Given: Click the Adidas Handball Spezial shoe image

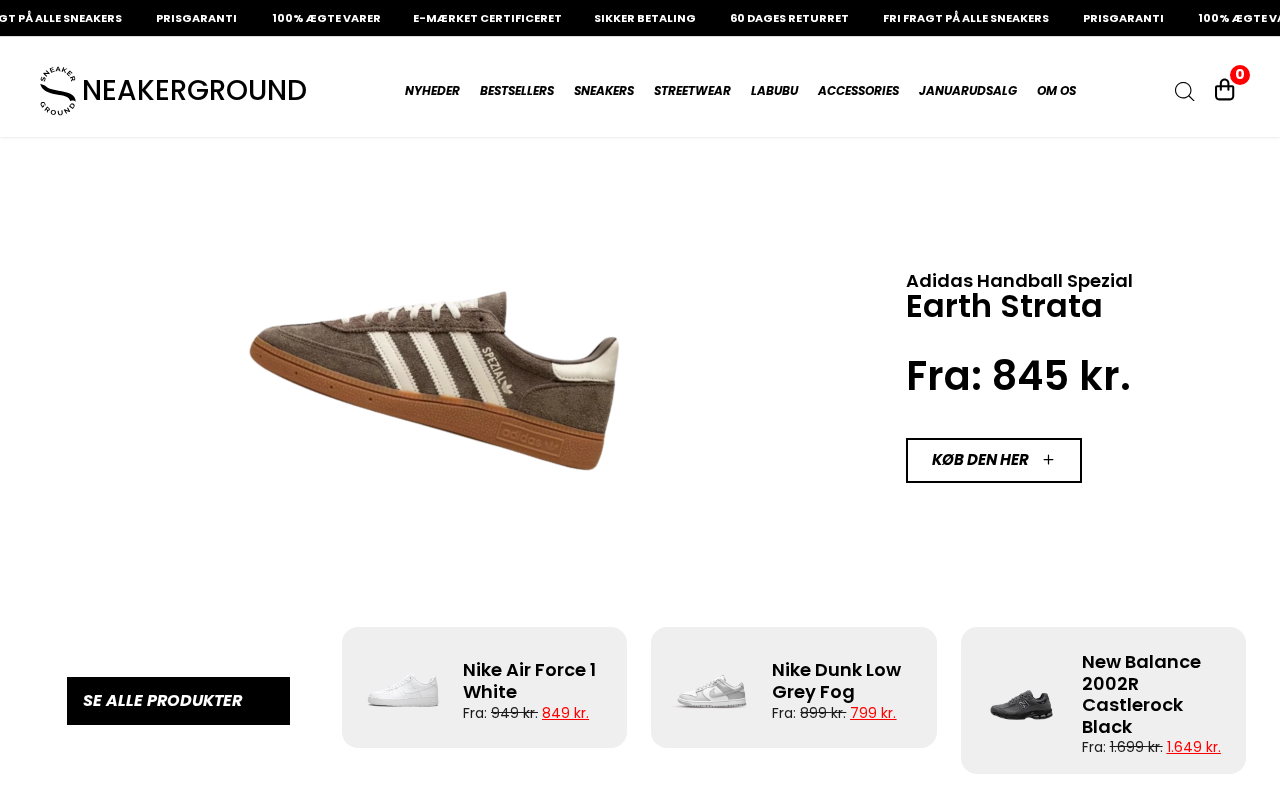Looking at the screenshot, I should coord(434,380).
